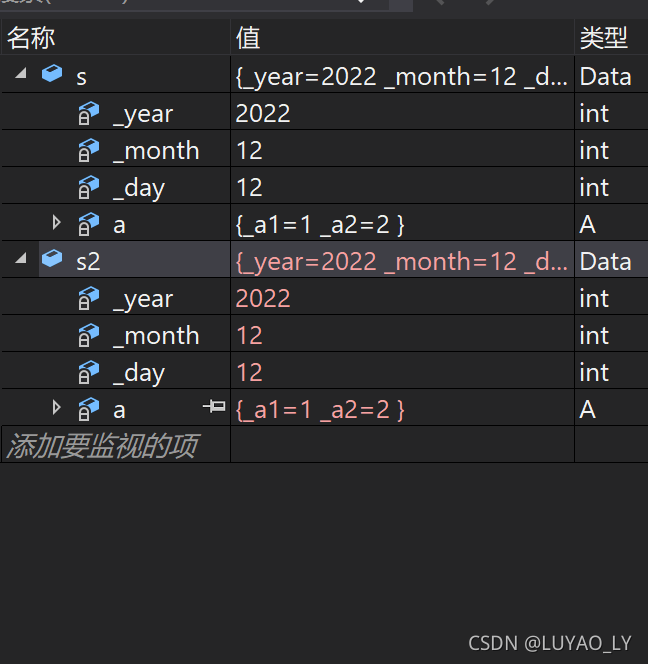The height and width of the screenshot is (664, 648).
Task: Collapse the s2 variable tree node
Action: tap(21, 258)
